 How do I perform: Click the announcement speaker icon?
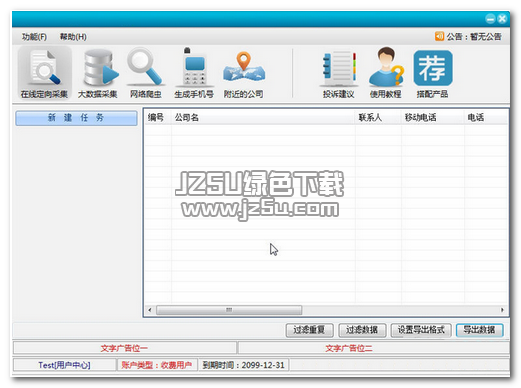(x=439, y=36)
